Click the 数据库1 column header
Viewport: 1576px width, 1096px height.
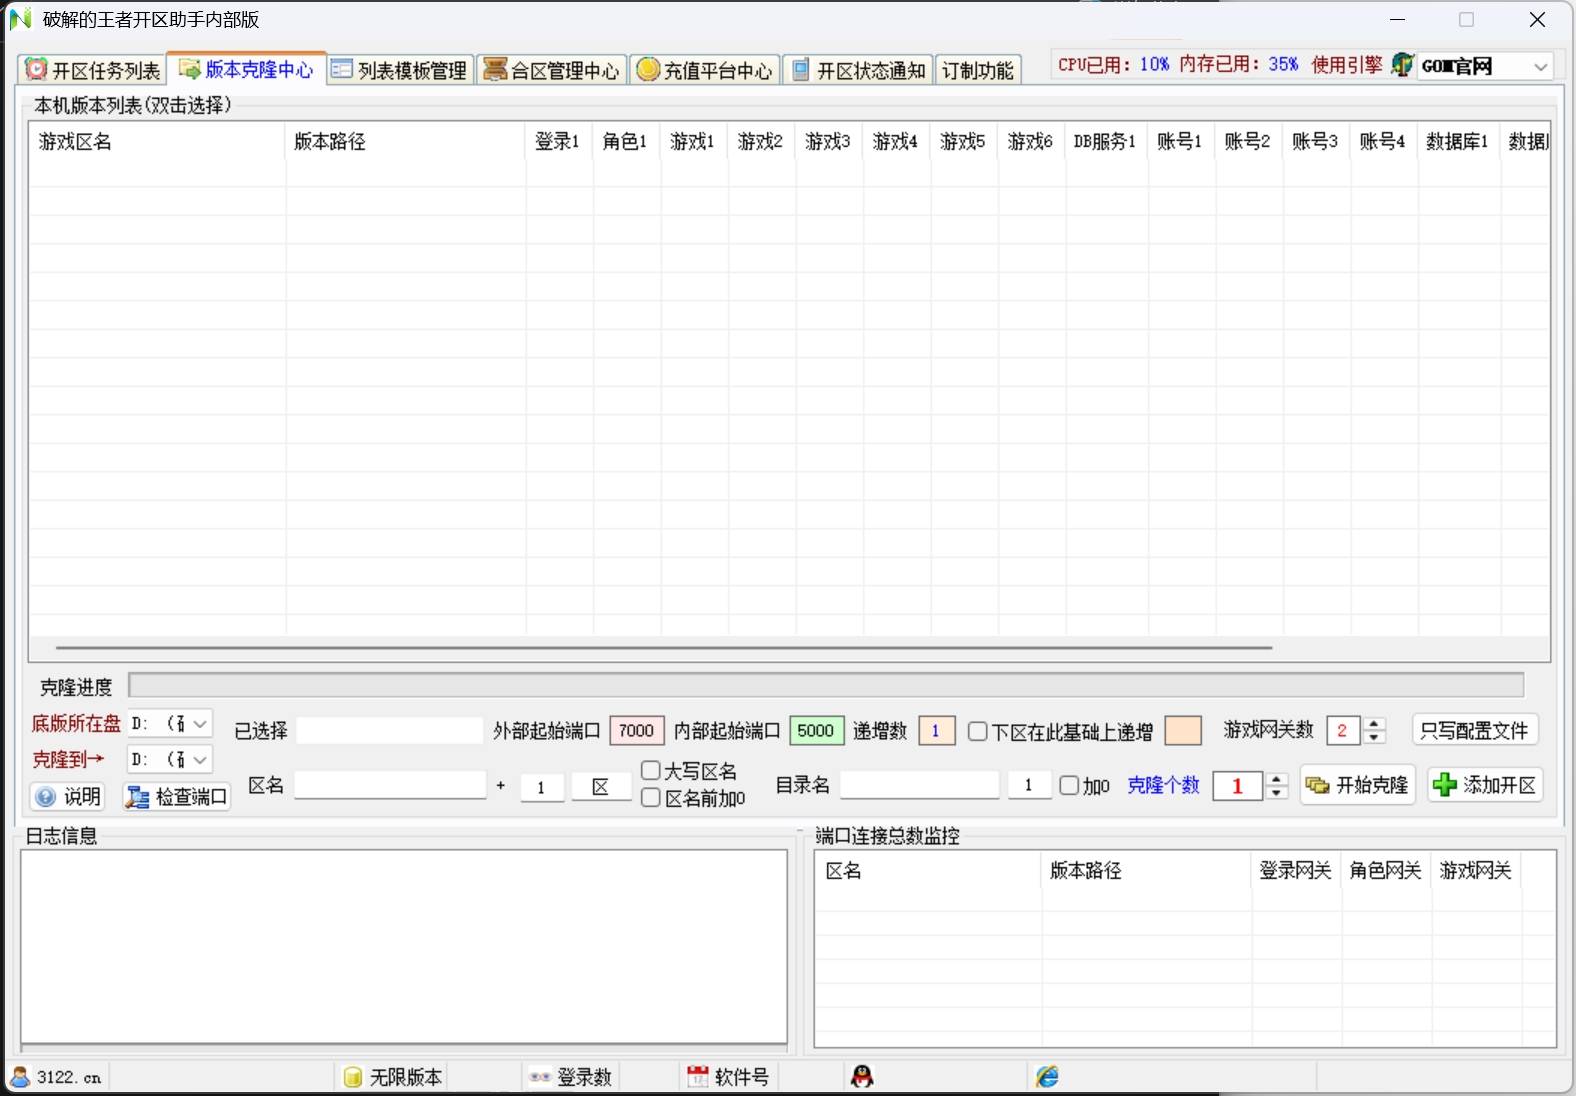[1458, 141]
